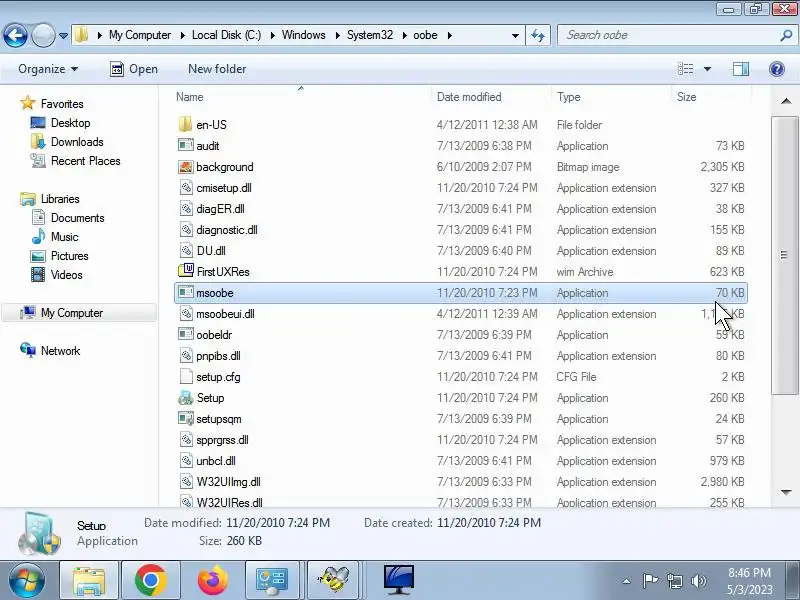Select the en-US folder
This screenshot has width=800, height=600.
tap(461, 124)
